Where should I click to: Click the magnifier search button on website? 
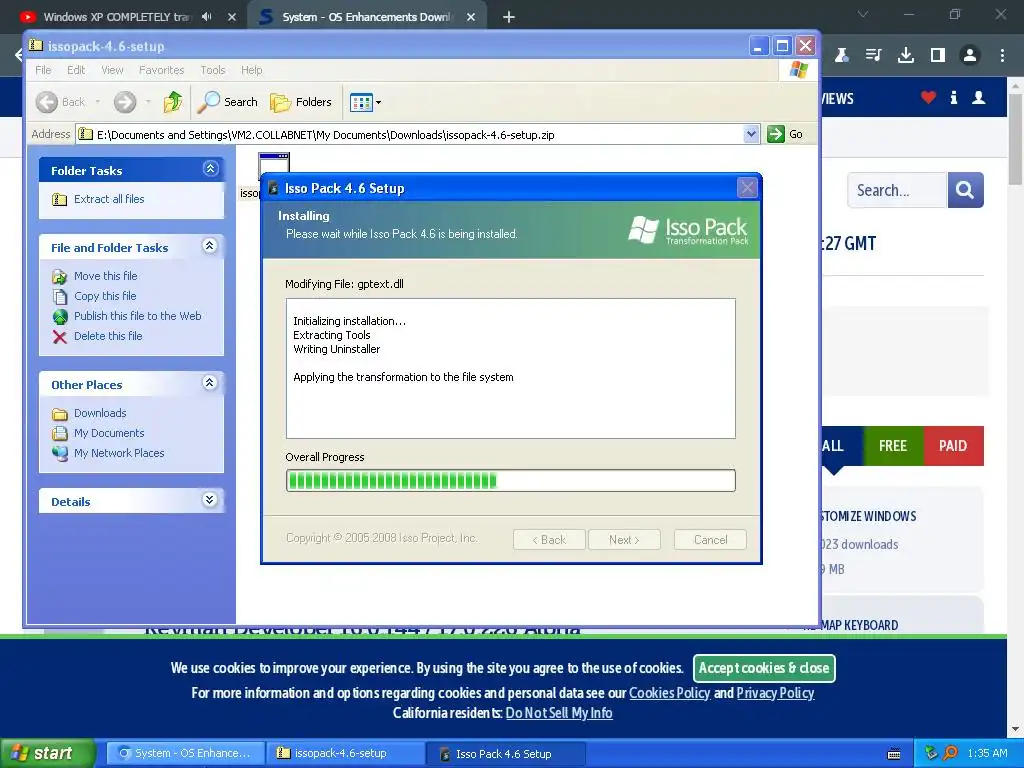coord(965,190)
